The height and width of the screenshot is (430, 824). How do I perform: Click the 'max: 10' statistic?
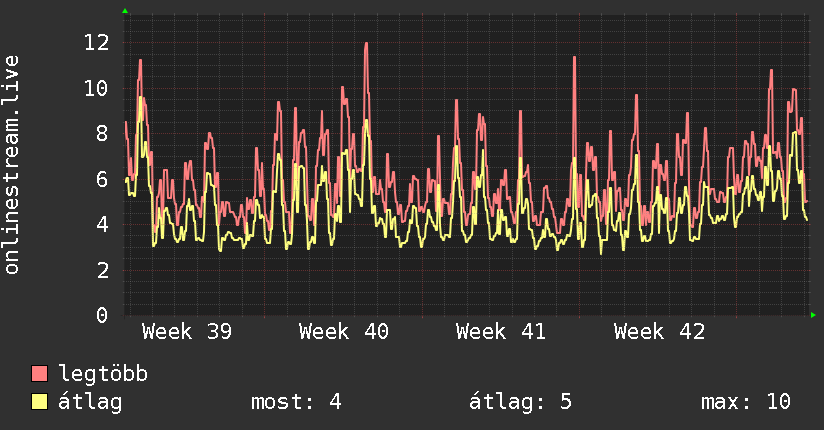tap(746, 402)
